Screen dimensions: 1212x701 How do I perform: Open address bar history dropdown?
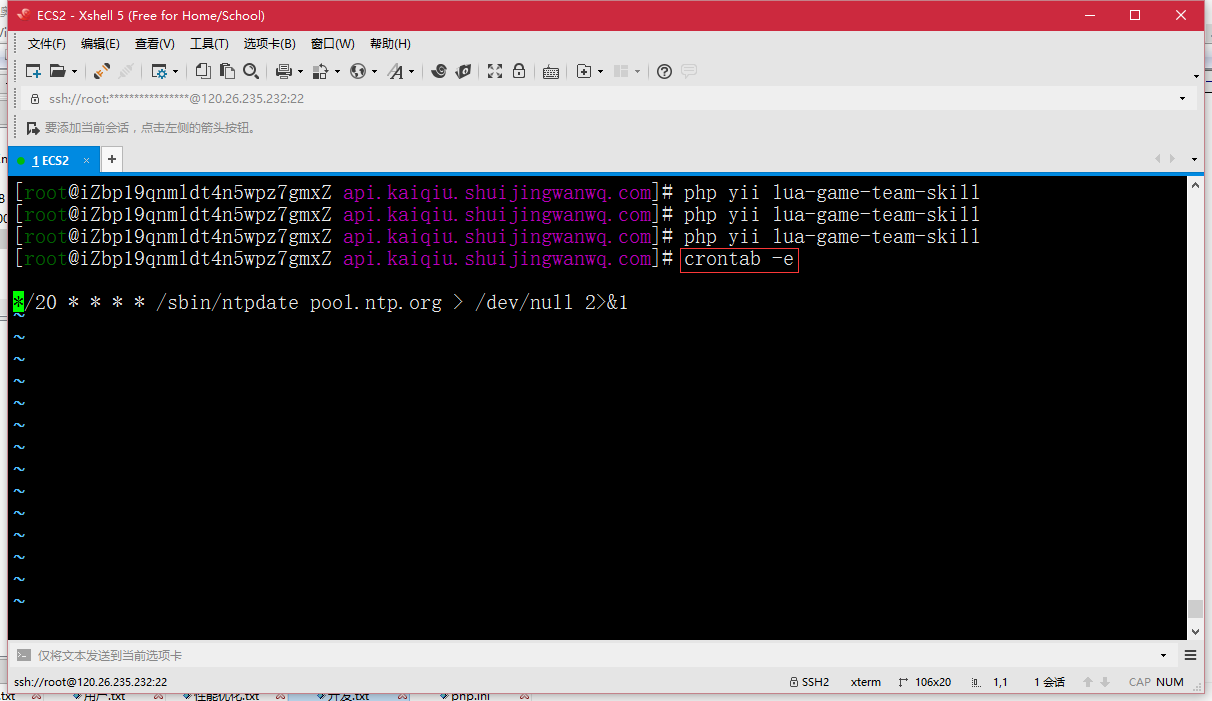pyautogui.click(x=1182, y=99)
